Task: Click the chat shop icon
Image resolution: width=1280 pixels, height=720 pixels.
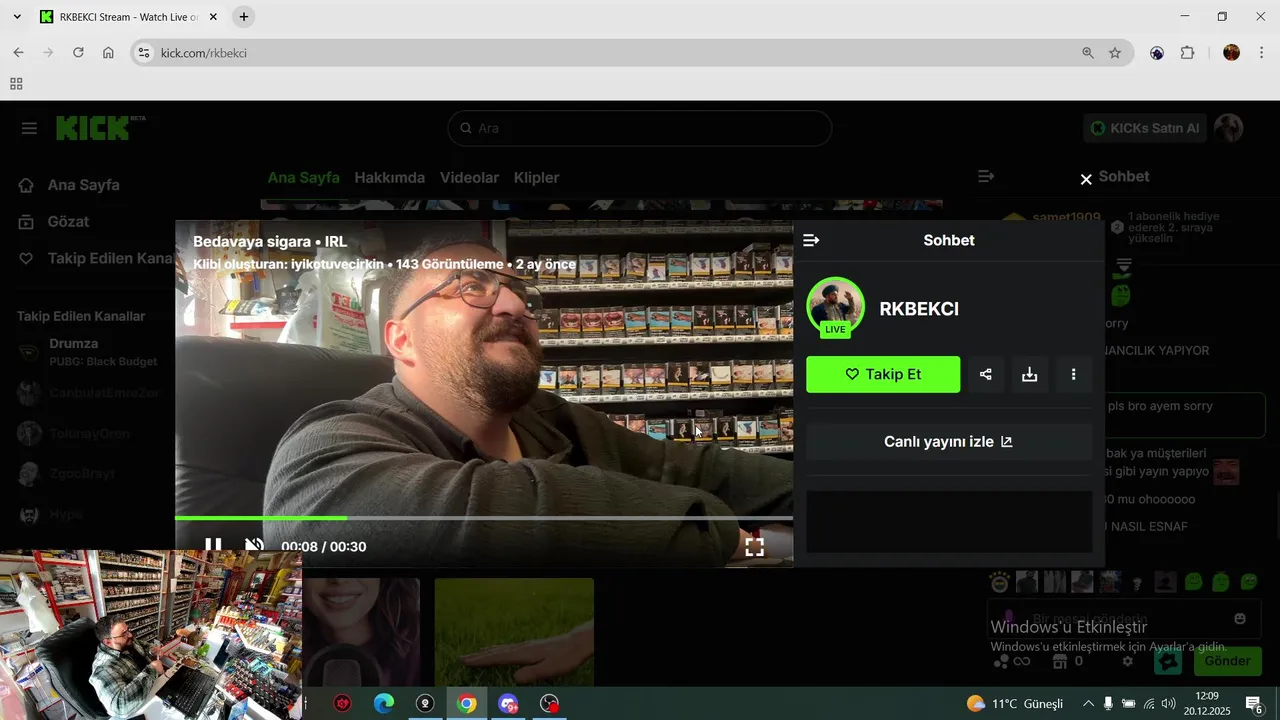Action: coord(1058,661)
